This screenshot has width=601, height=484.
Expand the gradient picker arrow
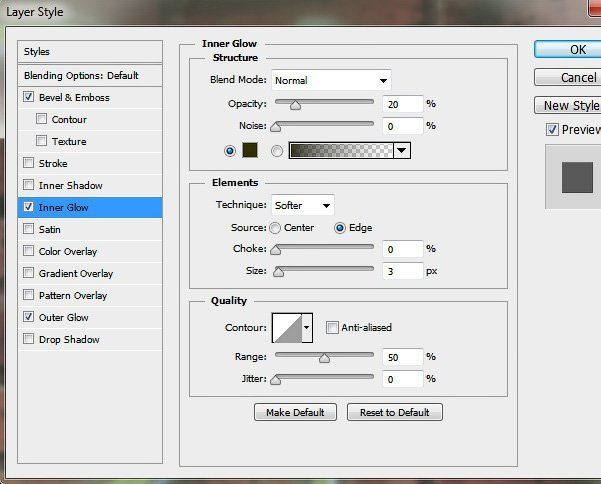[x=402, y=150]
